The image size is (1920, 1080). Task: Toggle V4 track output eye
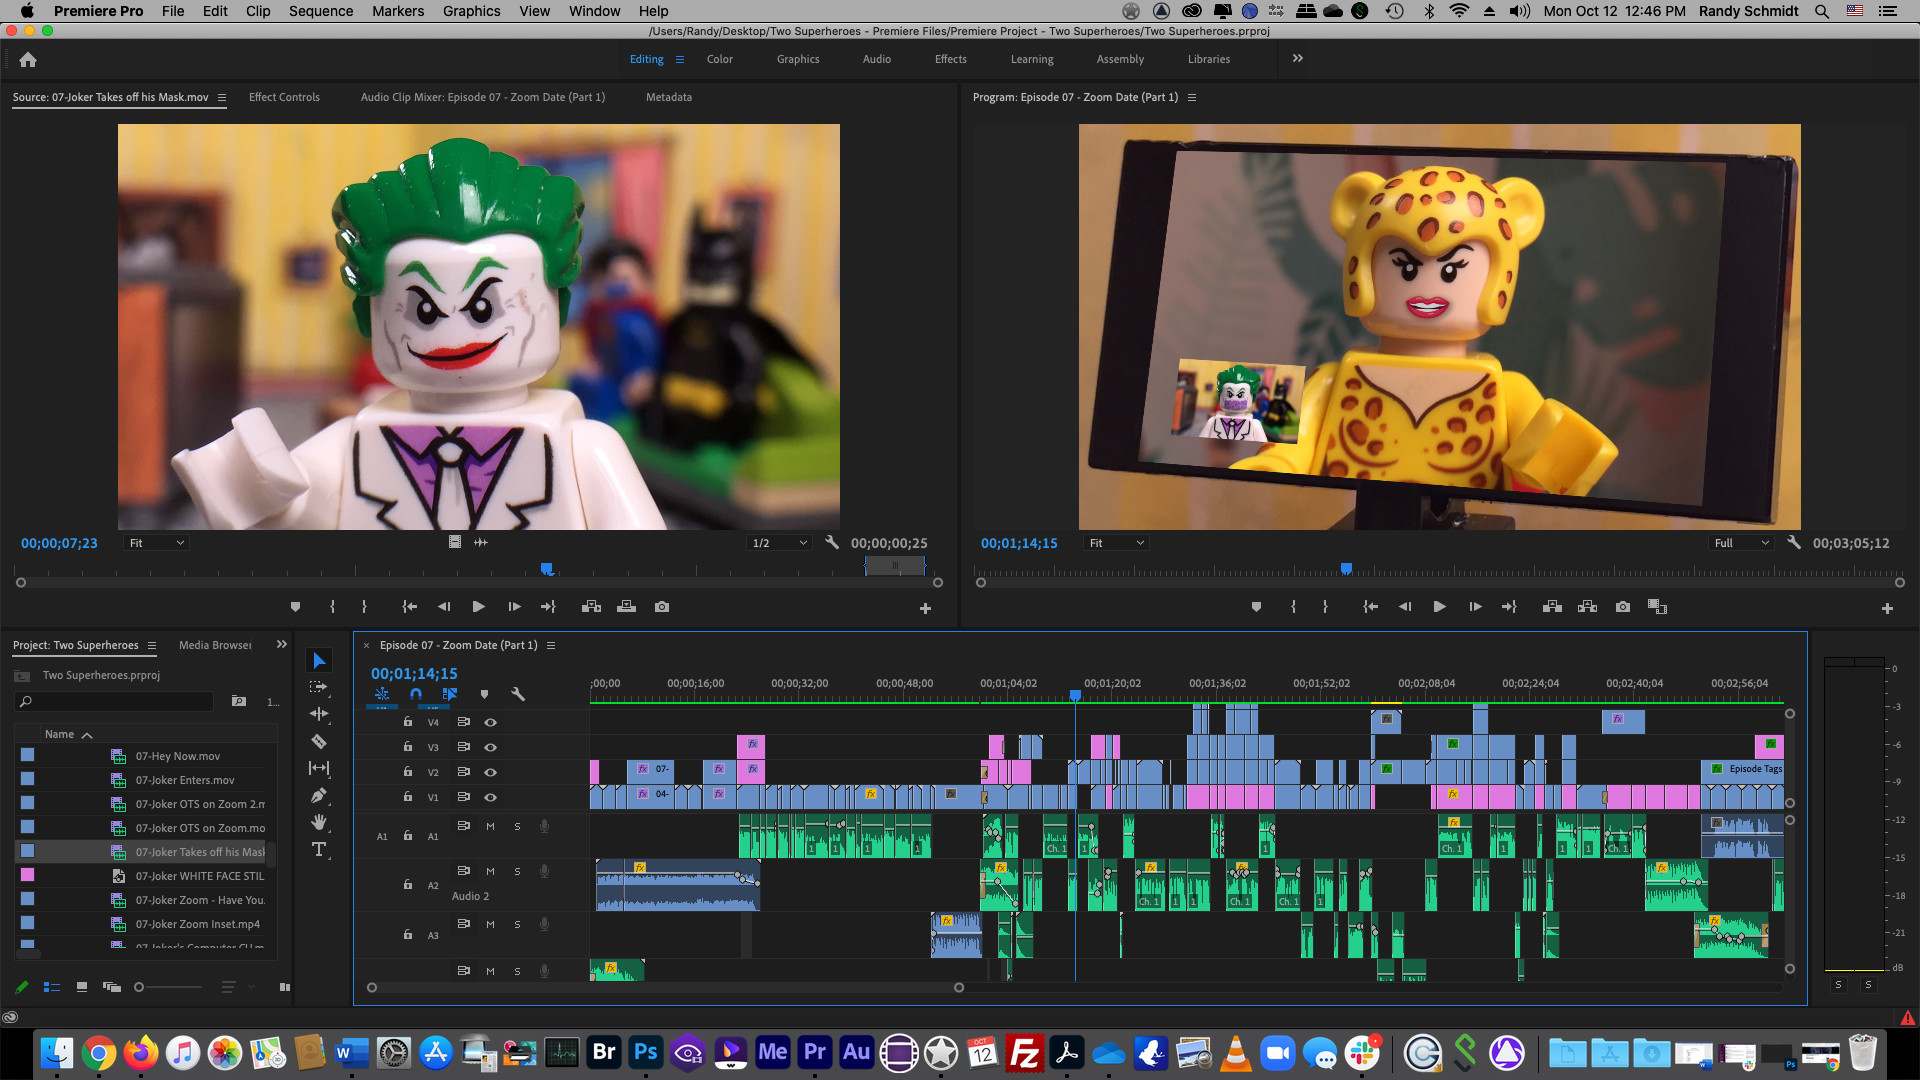pos(490,722)
